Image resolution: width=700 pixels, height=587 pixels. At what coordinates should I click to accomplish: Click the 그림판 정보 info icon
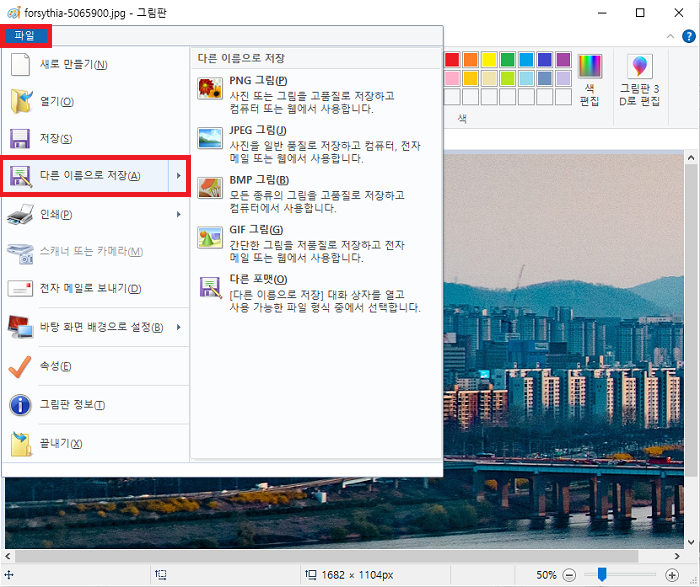[x=20, y=405]
